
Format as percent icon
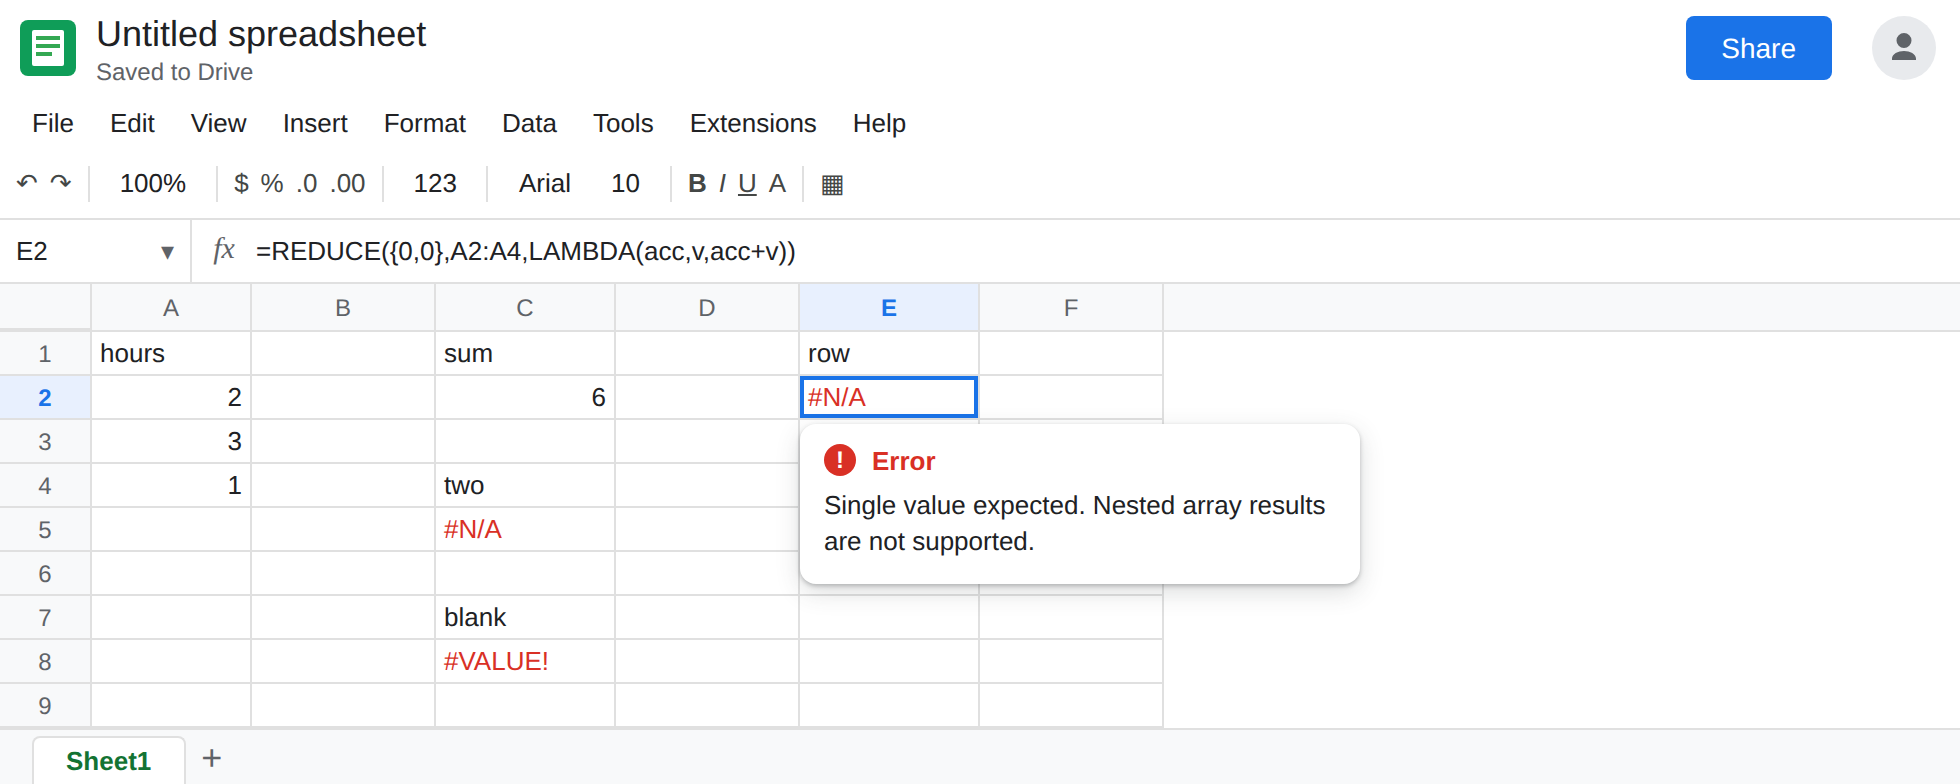tap(272, 183)
